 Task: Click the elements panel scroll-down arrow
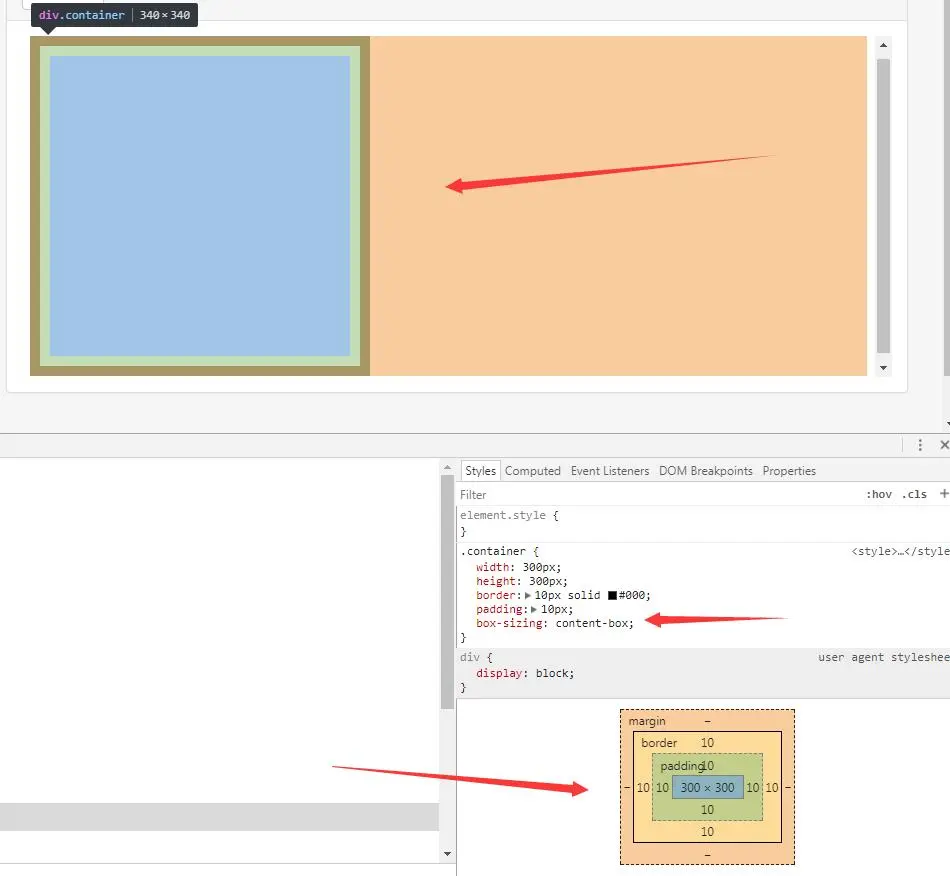coord(447,853)
